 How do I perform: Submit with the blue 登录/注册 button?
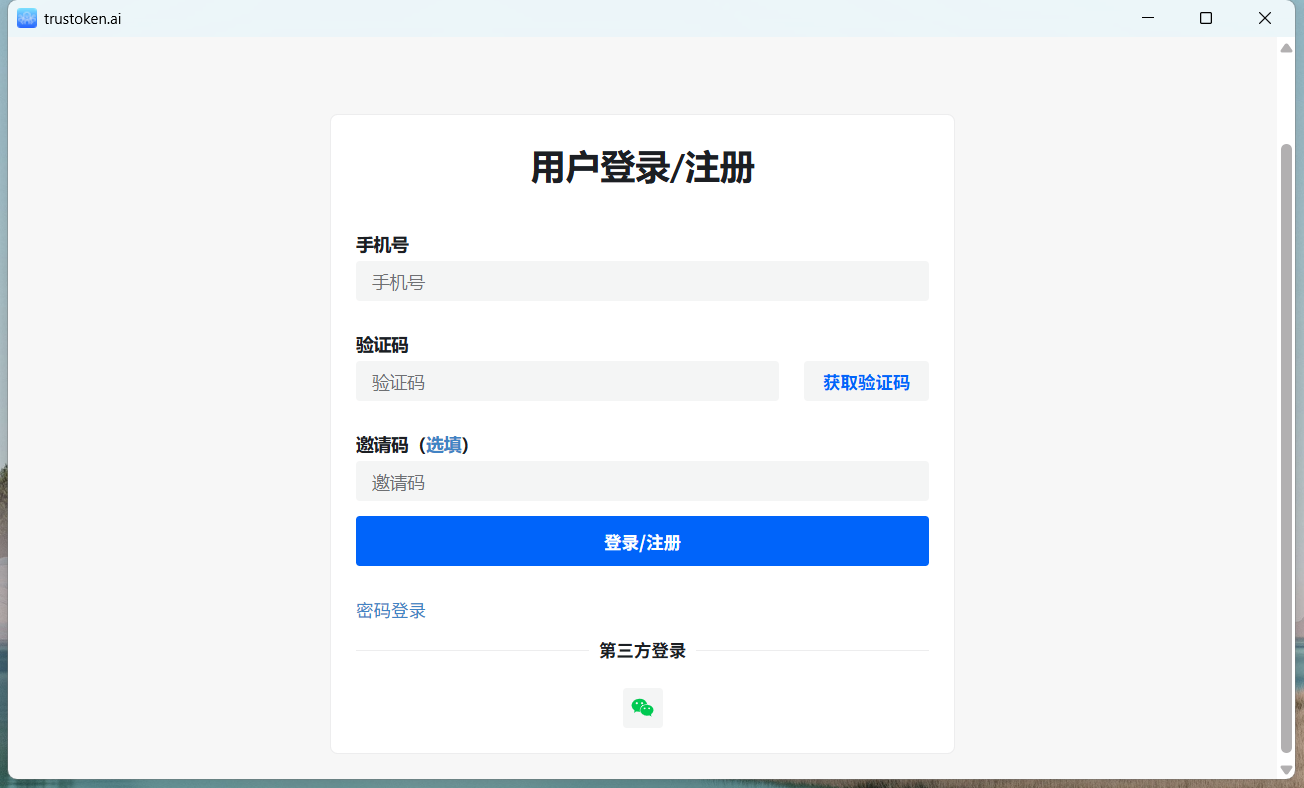click(x=642, y=541)
